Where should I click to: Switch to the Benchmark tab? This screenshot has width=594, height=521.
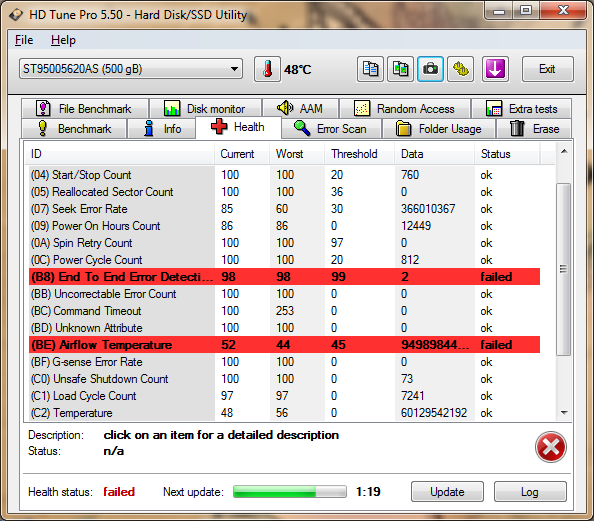click(74, 128)
